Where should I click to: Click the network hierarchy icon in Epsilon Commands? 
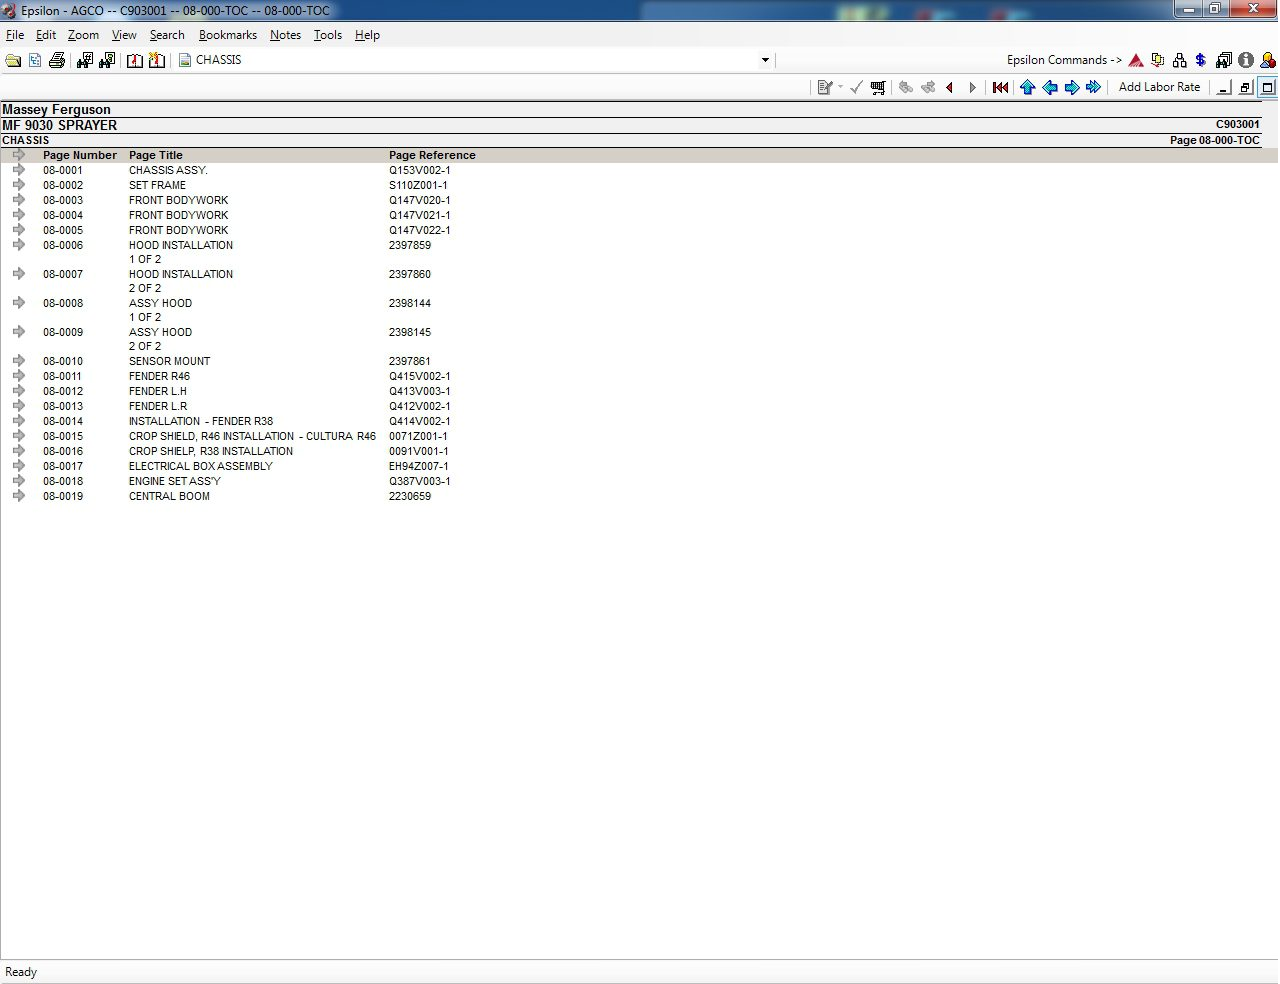coord(1180,61)
